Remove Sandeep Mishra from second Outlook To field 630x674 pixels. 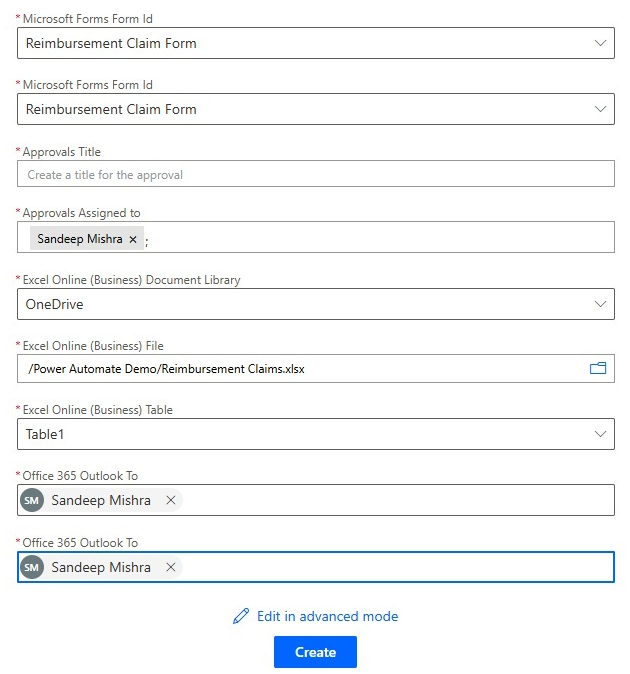click(x=171, y=567)
